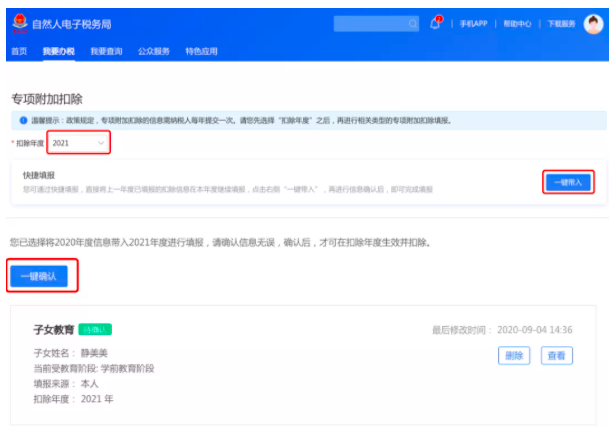Focus the header search box
This screenshot has width=612, height=428.
tap(376, 24)
